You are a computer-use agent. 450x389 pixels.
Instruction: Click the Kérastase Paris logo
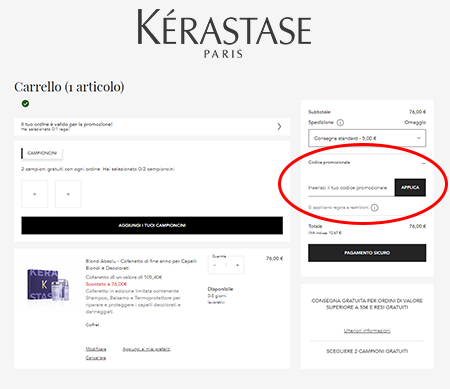[x=224, y=33]
